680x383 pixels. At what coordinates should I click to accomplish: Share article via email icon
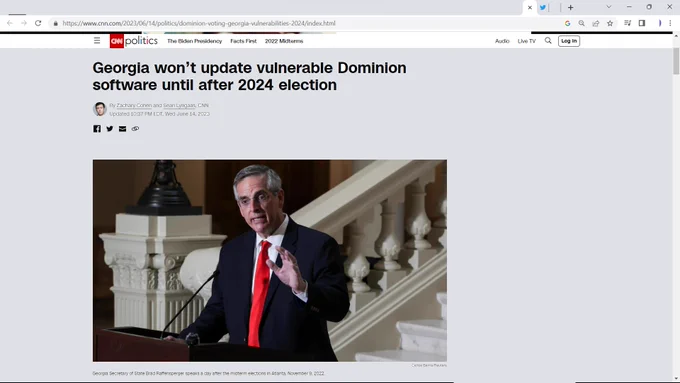coord(123,129)
